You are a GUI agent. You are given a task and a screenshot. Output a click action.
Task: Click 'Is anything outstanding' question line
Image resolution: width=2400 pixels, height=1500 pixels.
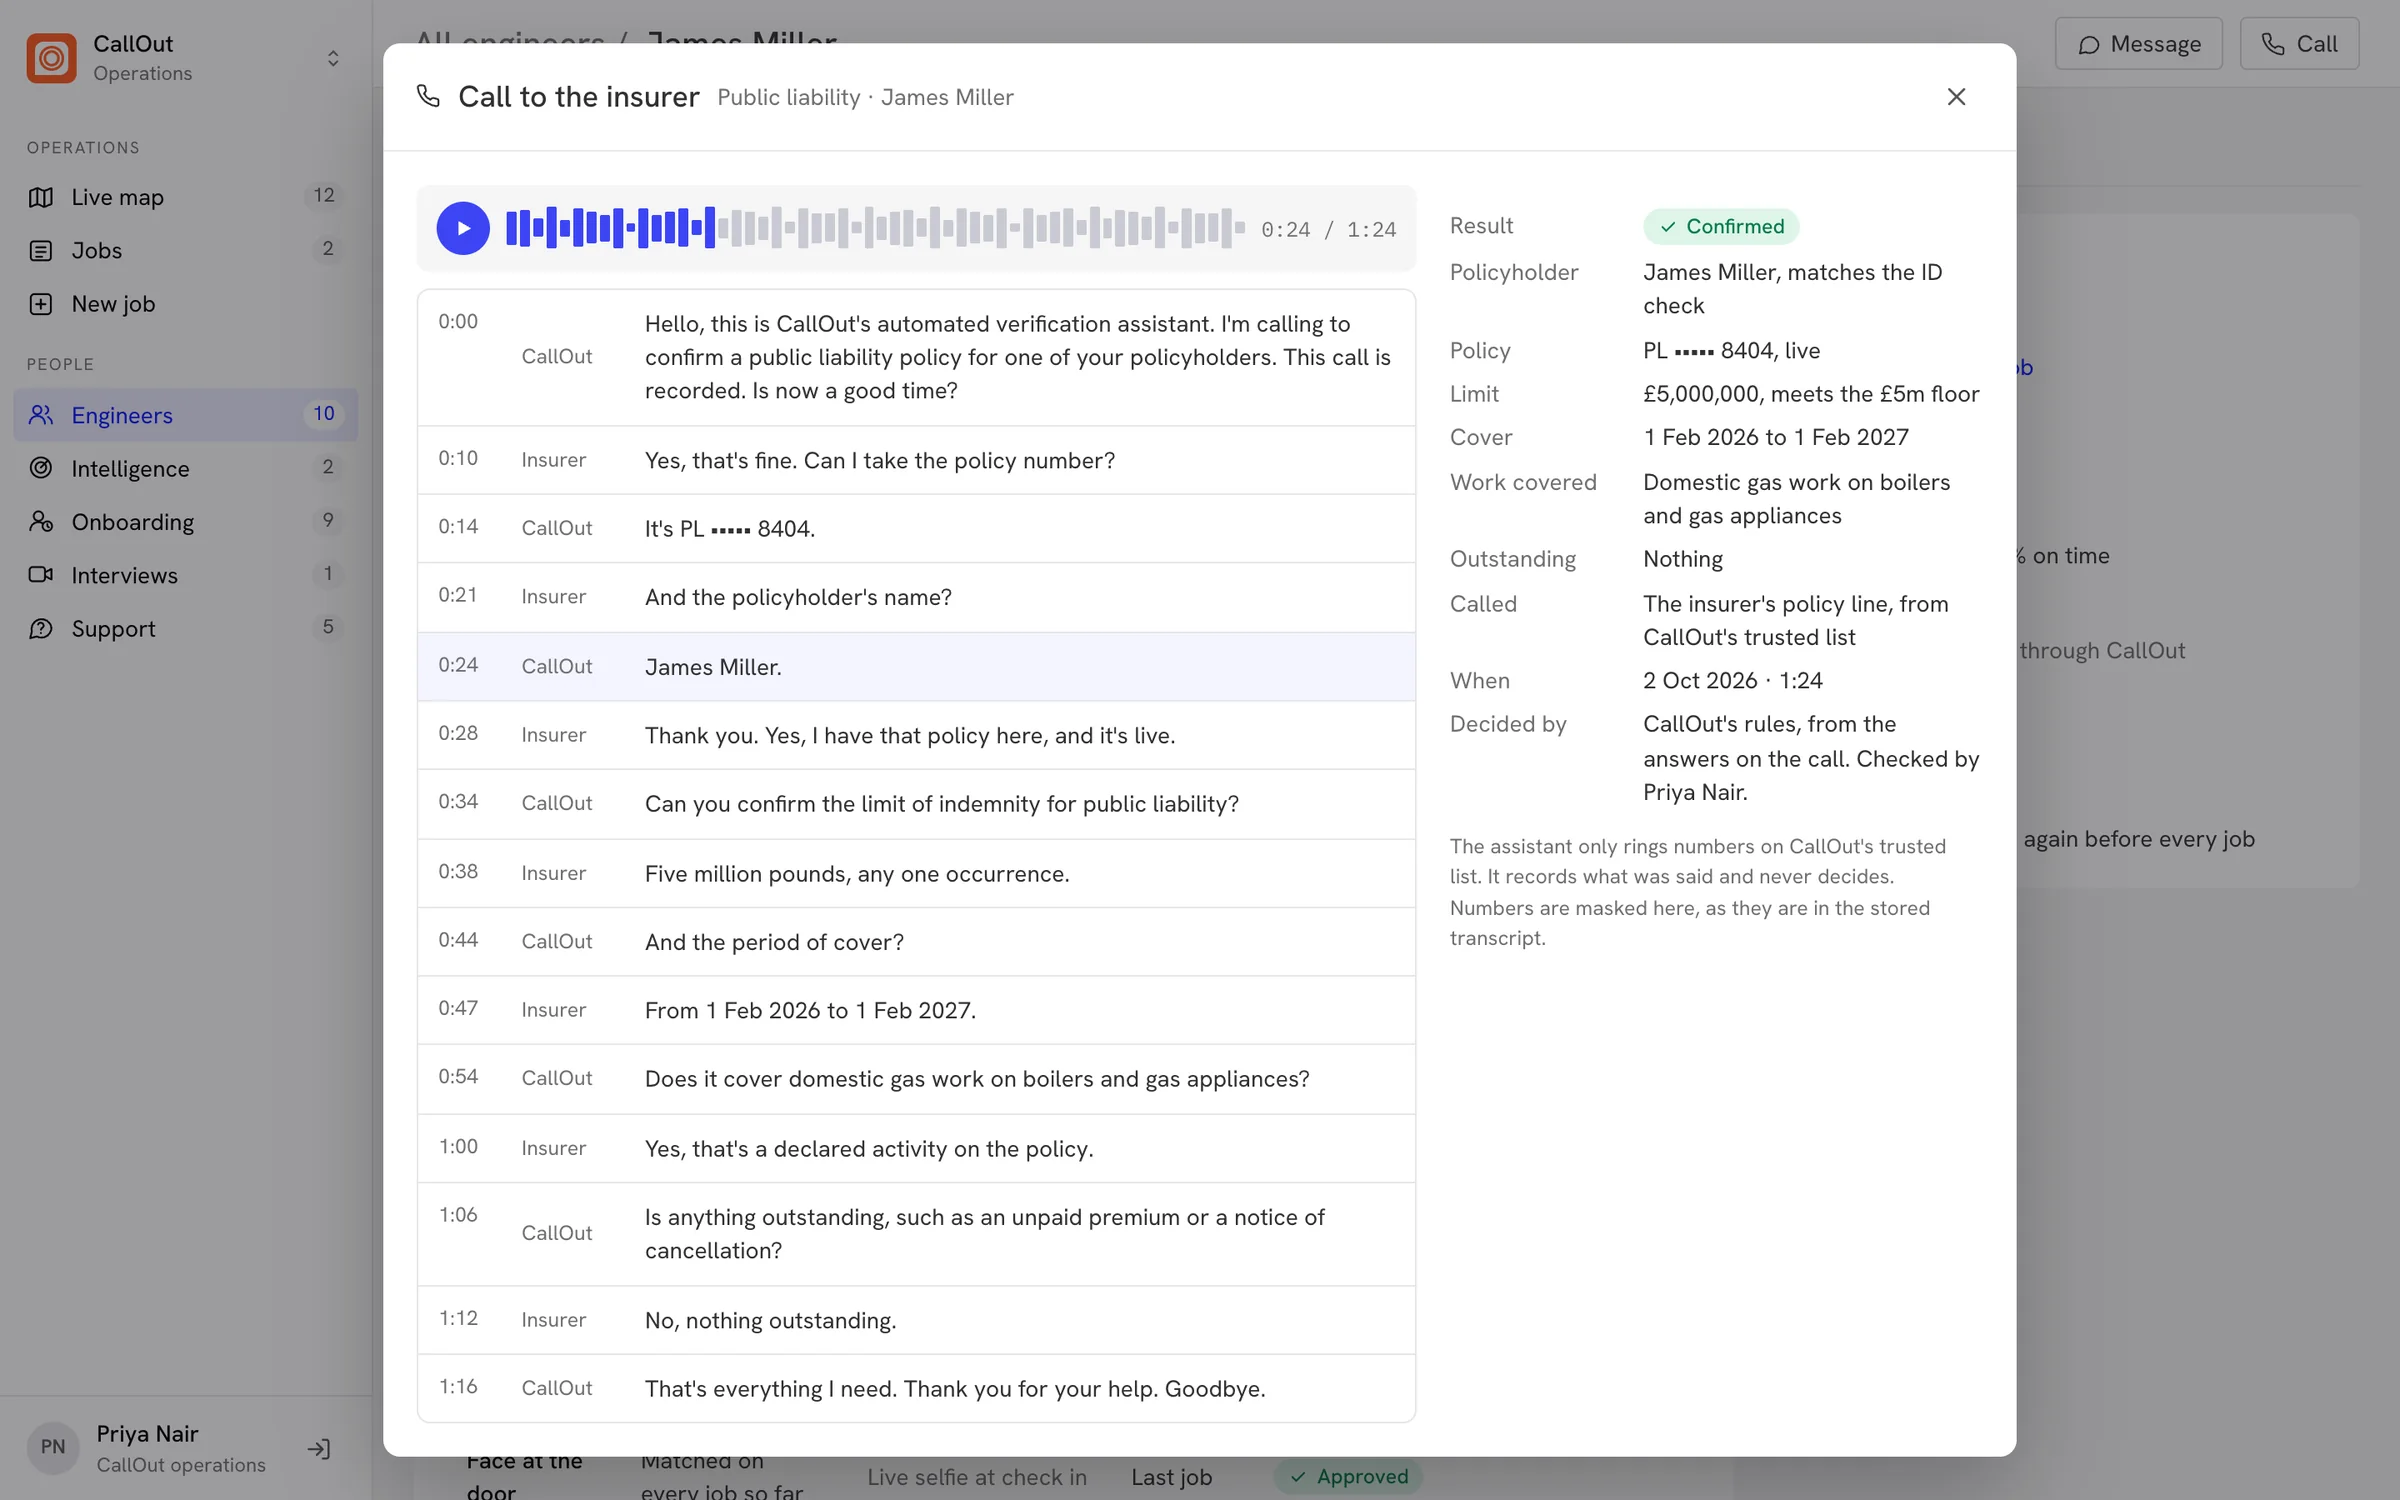tap(916, 1235)
